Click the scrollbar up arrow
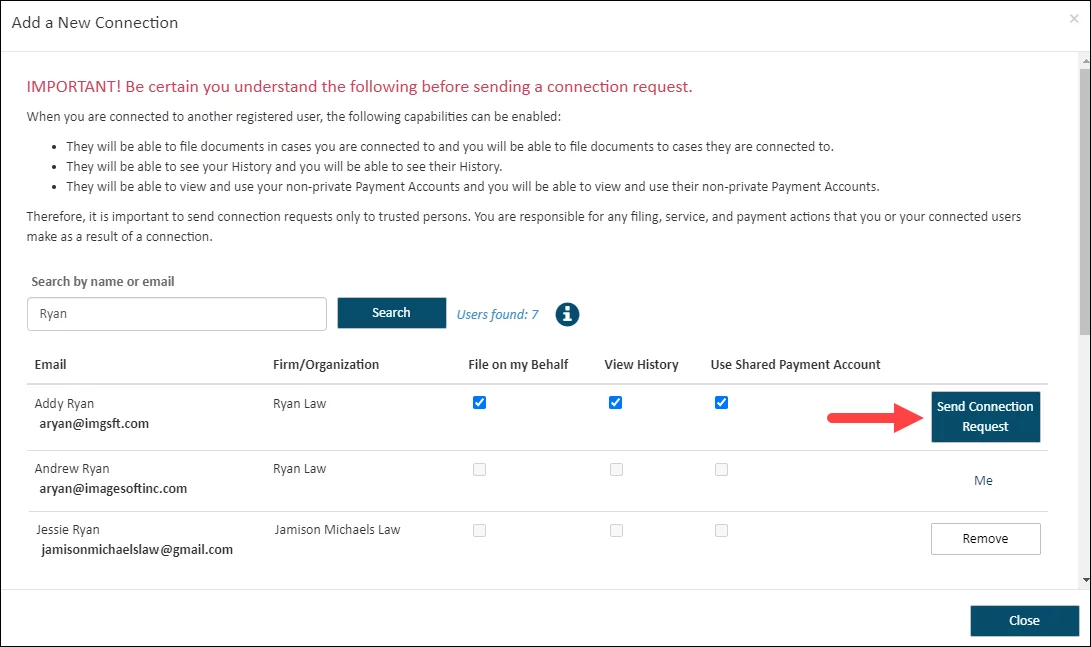Image resolution: width=1091 pixels, height=647 pixels. [1085, 61]
